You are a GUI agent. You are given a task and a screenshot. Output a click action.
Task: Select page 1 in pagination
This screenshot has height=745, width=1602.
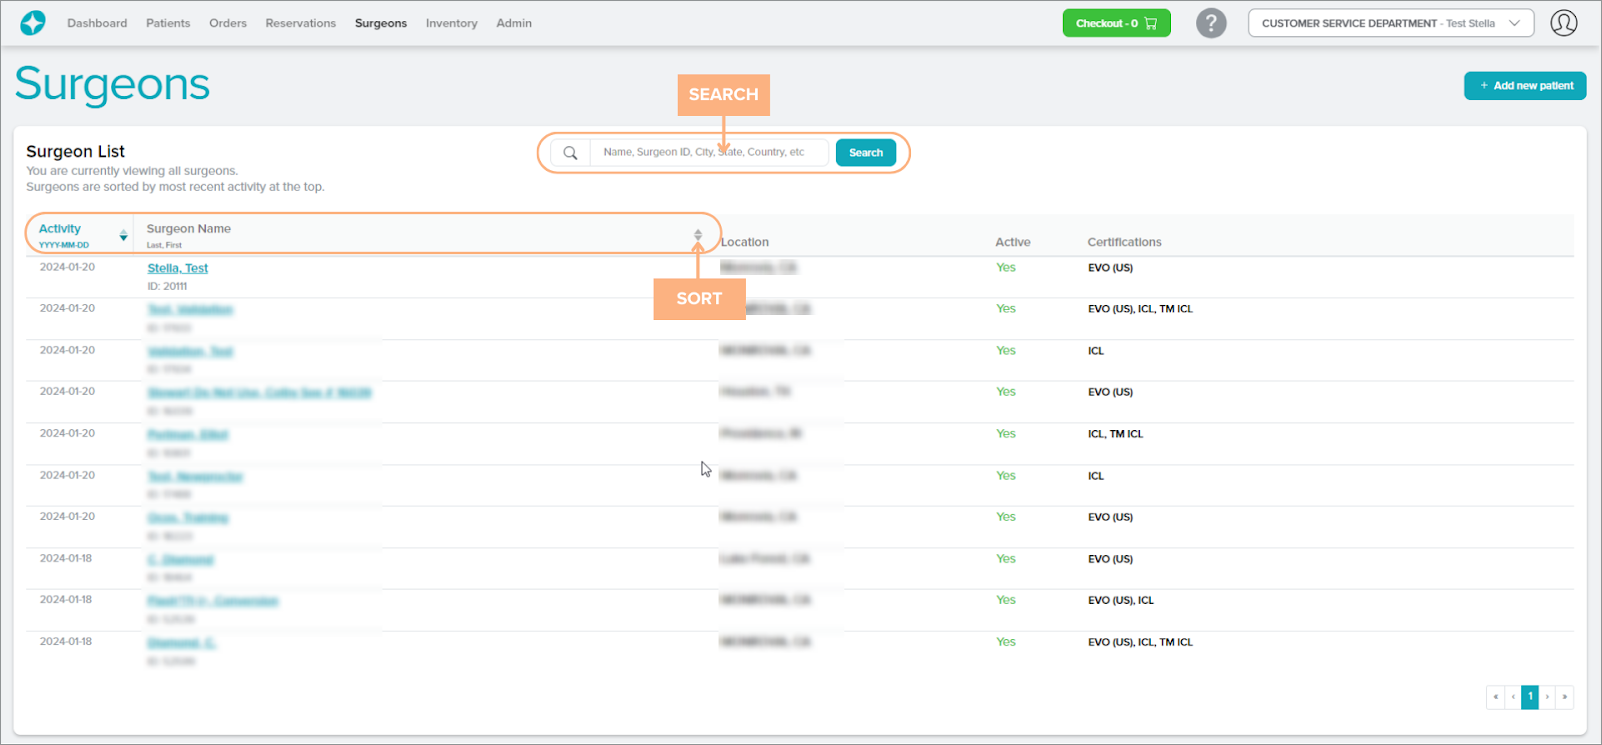point(1530,697)
